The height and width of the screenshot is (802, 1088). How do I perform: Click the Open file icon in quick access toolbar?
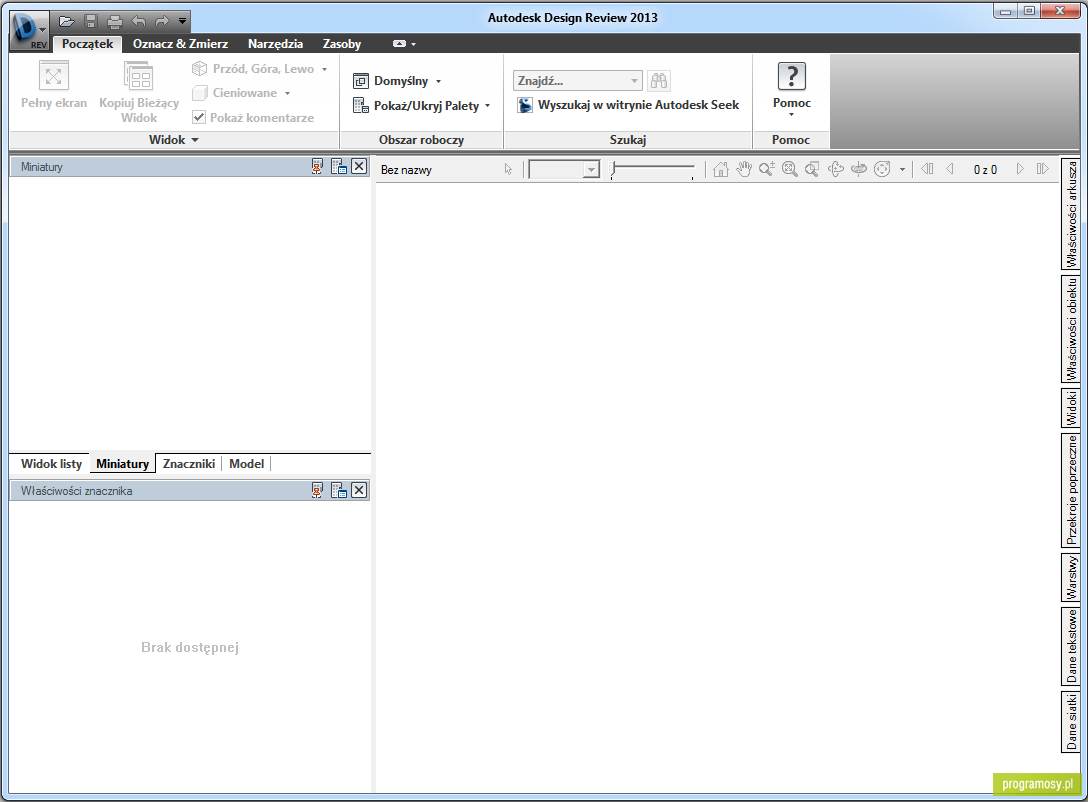(x=67, y=21)
